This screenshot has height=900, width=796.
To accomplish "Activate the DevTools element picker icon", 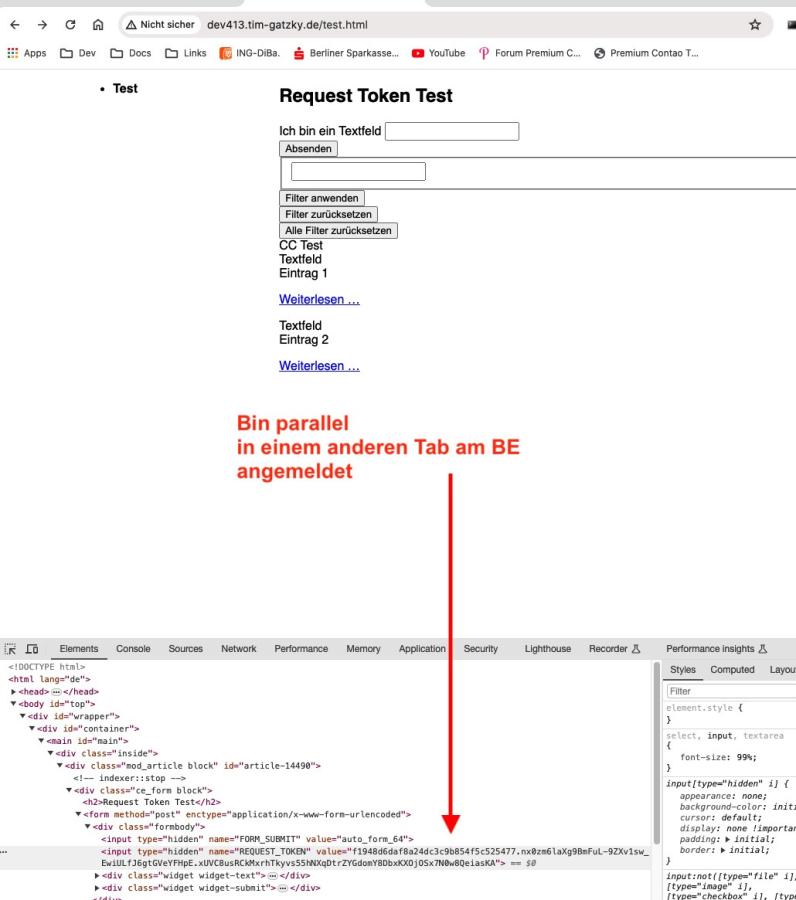I will (12, 649).
